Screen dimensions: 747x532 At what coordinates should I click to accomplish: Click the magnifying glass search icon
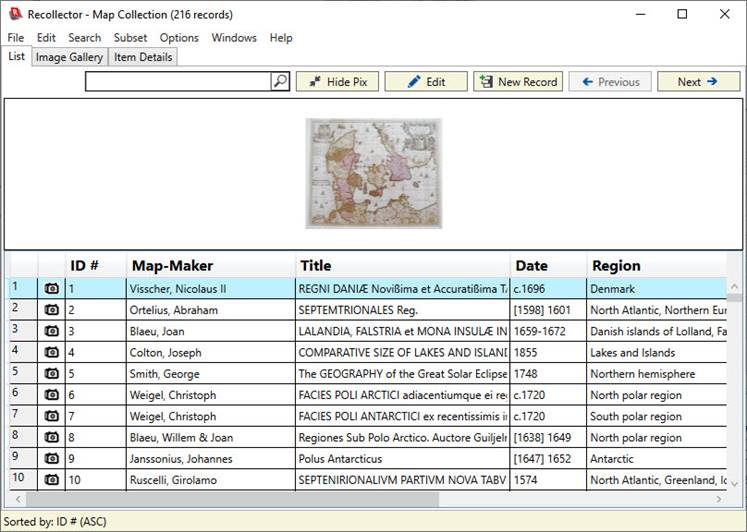(280, 81)
